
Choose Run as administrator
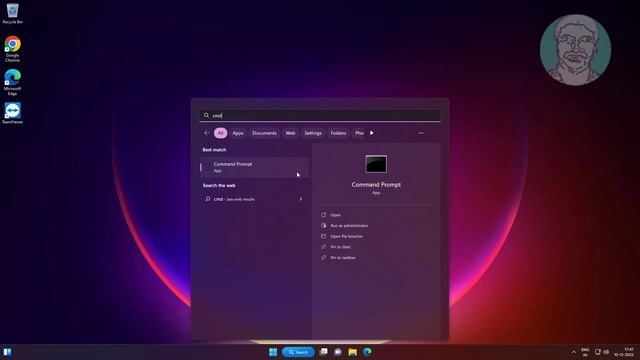tap(349, 226)
